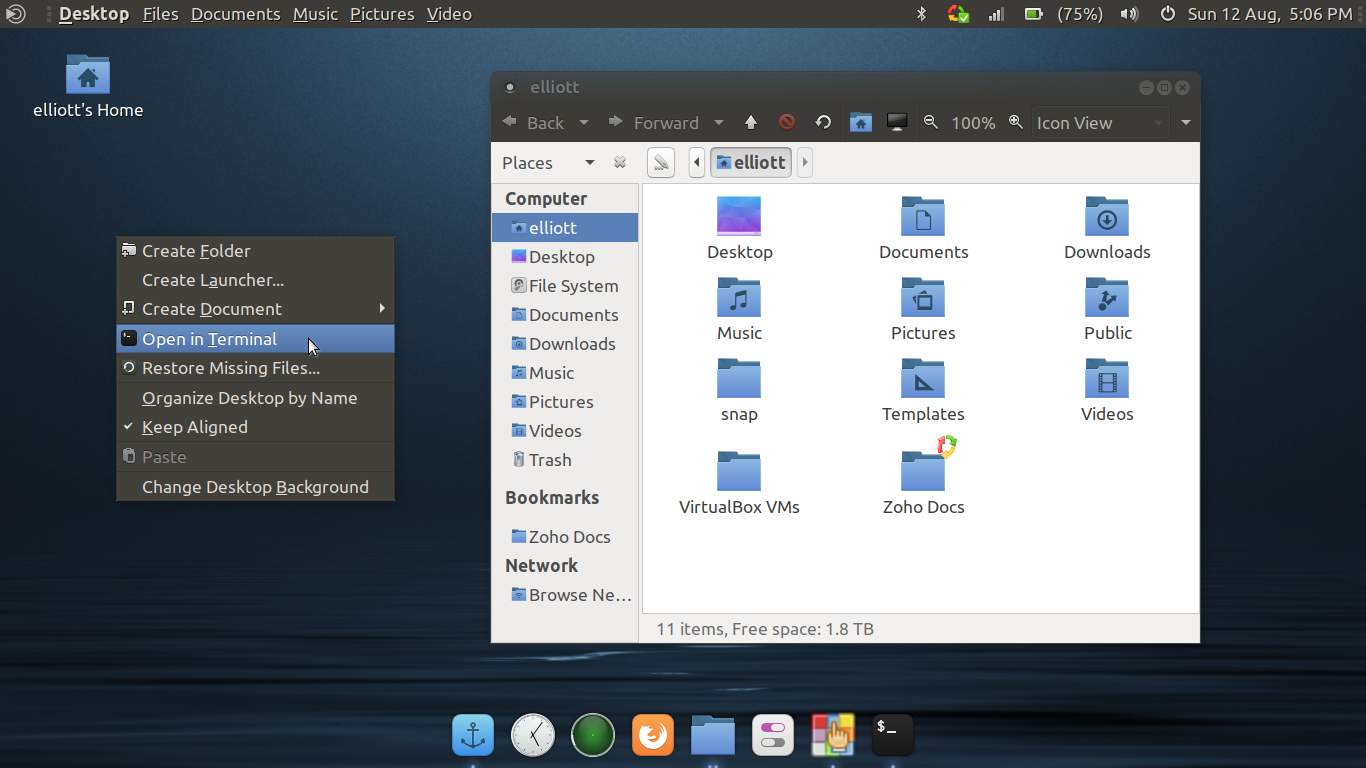Open the volume indicator
Image resolution: width=1366 pixels, height=768 pixels.
point(1130,14)
